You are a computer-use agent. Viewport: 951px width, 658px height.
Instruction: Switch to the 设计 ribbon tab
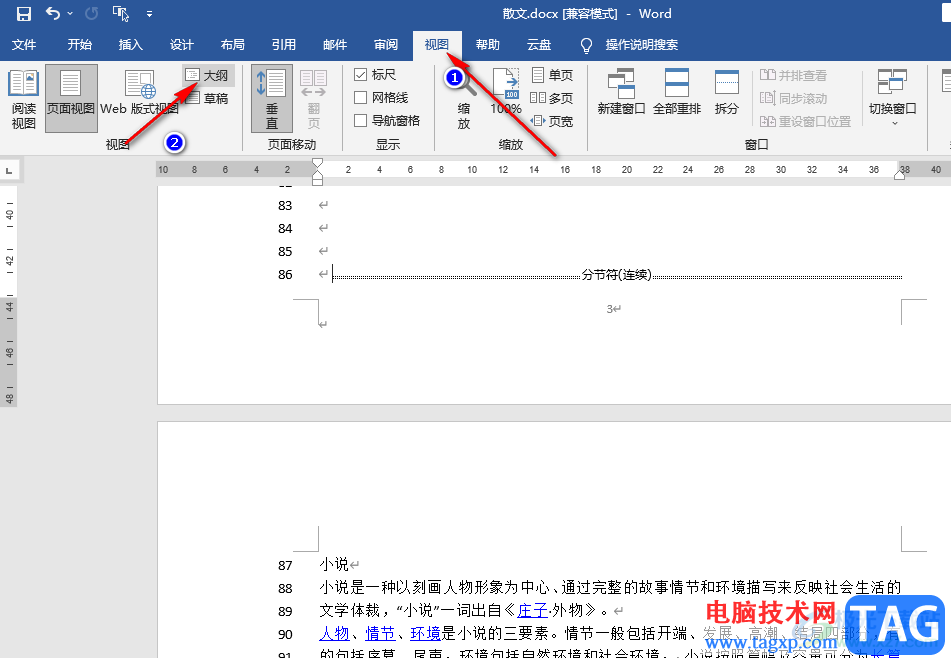pos(181,45)
